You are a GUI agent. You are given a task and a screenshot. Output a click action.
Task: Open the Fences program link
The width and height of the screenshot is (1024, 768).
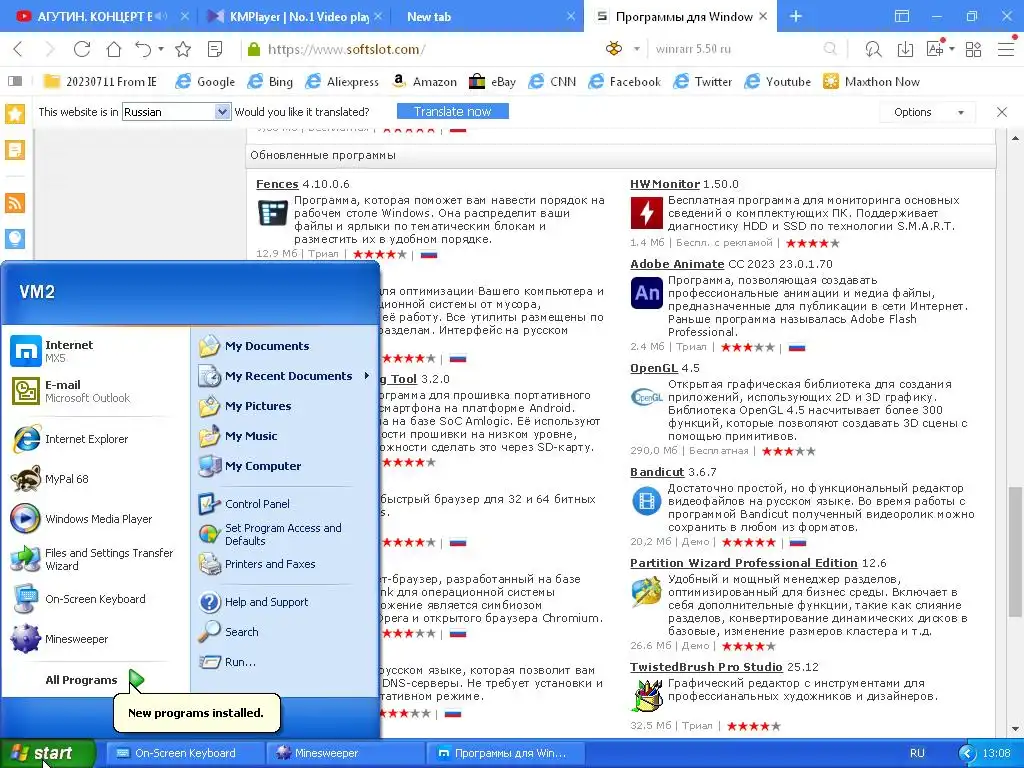(x=277, y=184)
